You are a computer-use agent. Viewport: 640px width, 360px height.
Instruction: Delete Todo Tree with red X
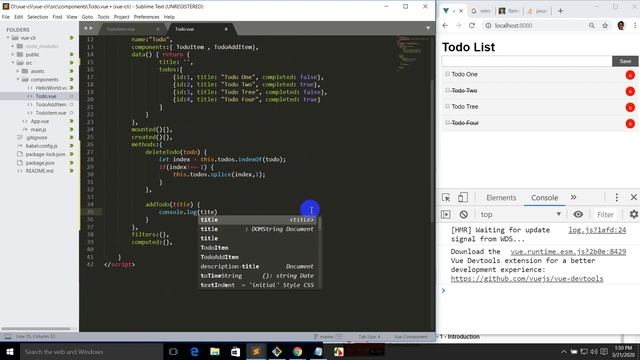pos(630,107)
